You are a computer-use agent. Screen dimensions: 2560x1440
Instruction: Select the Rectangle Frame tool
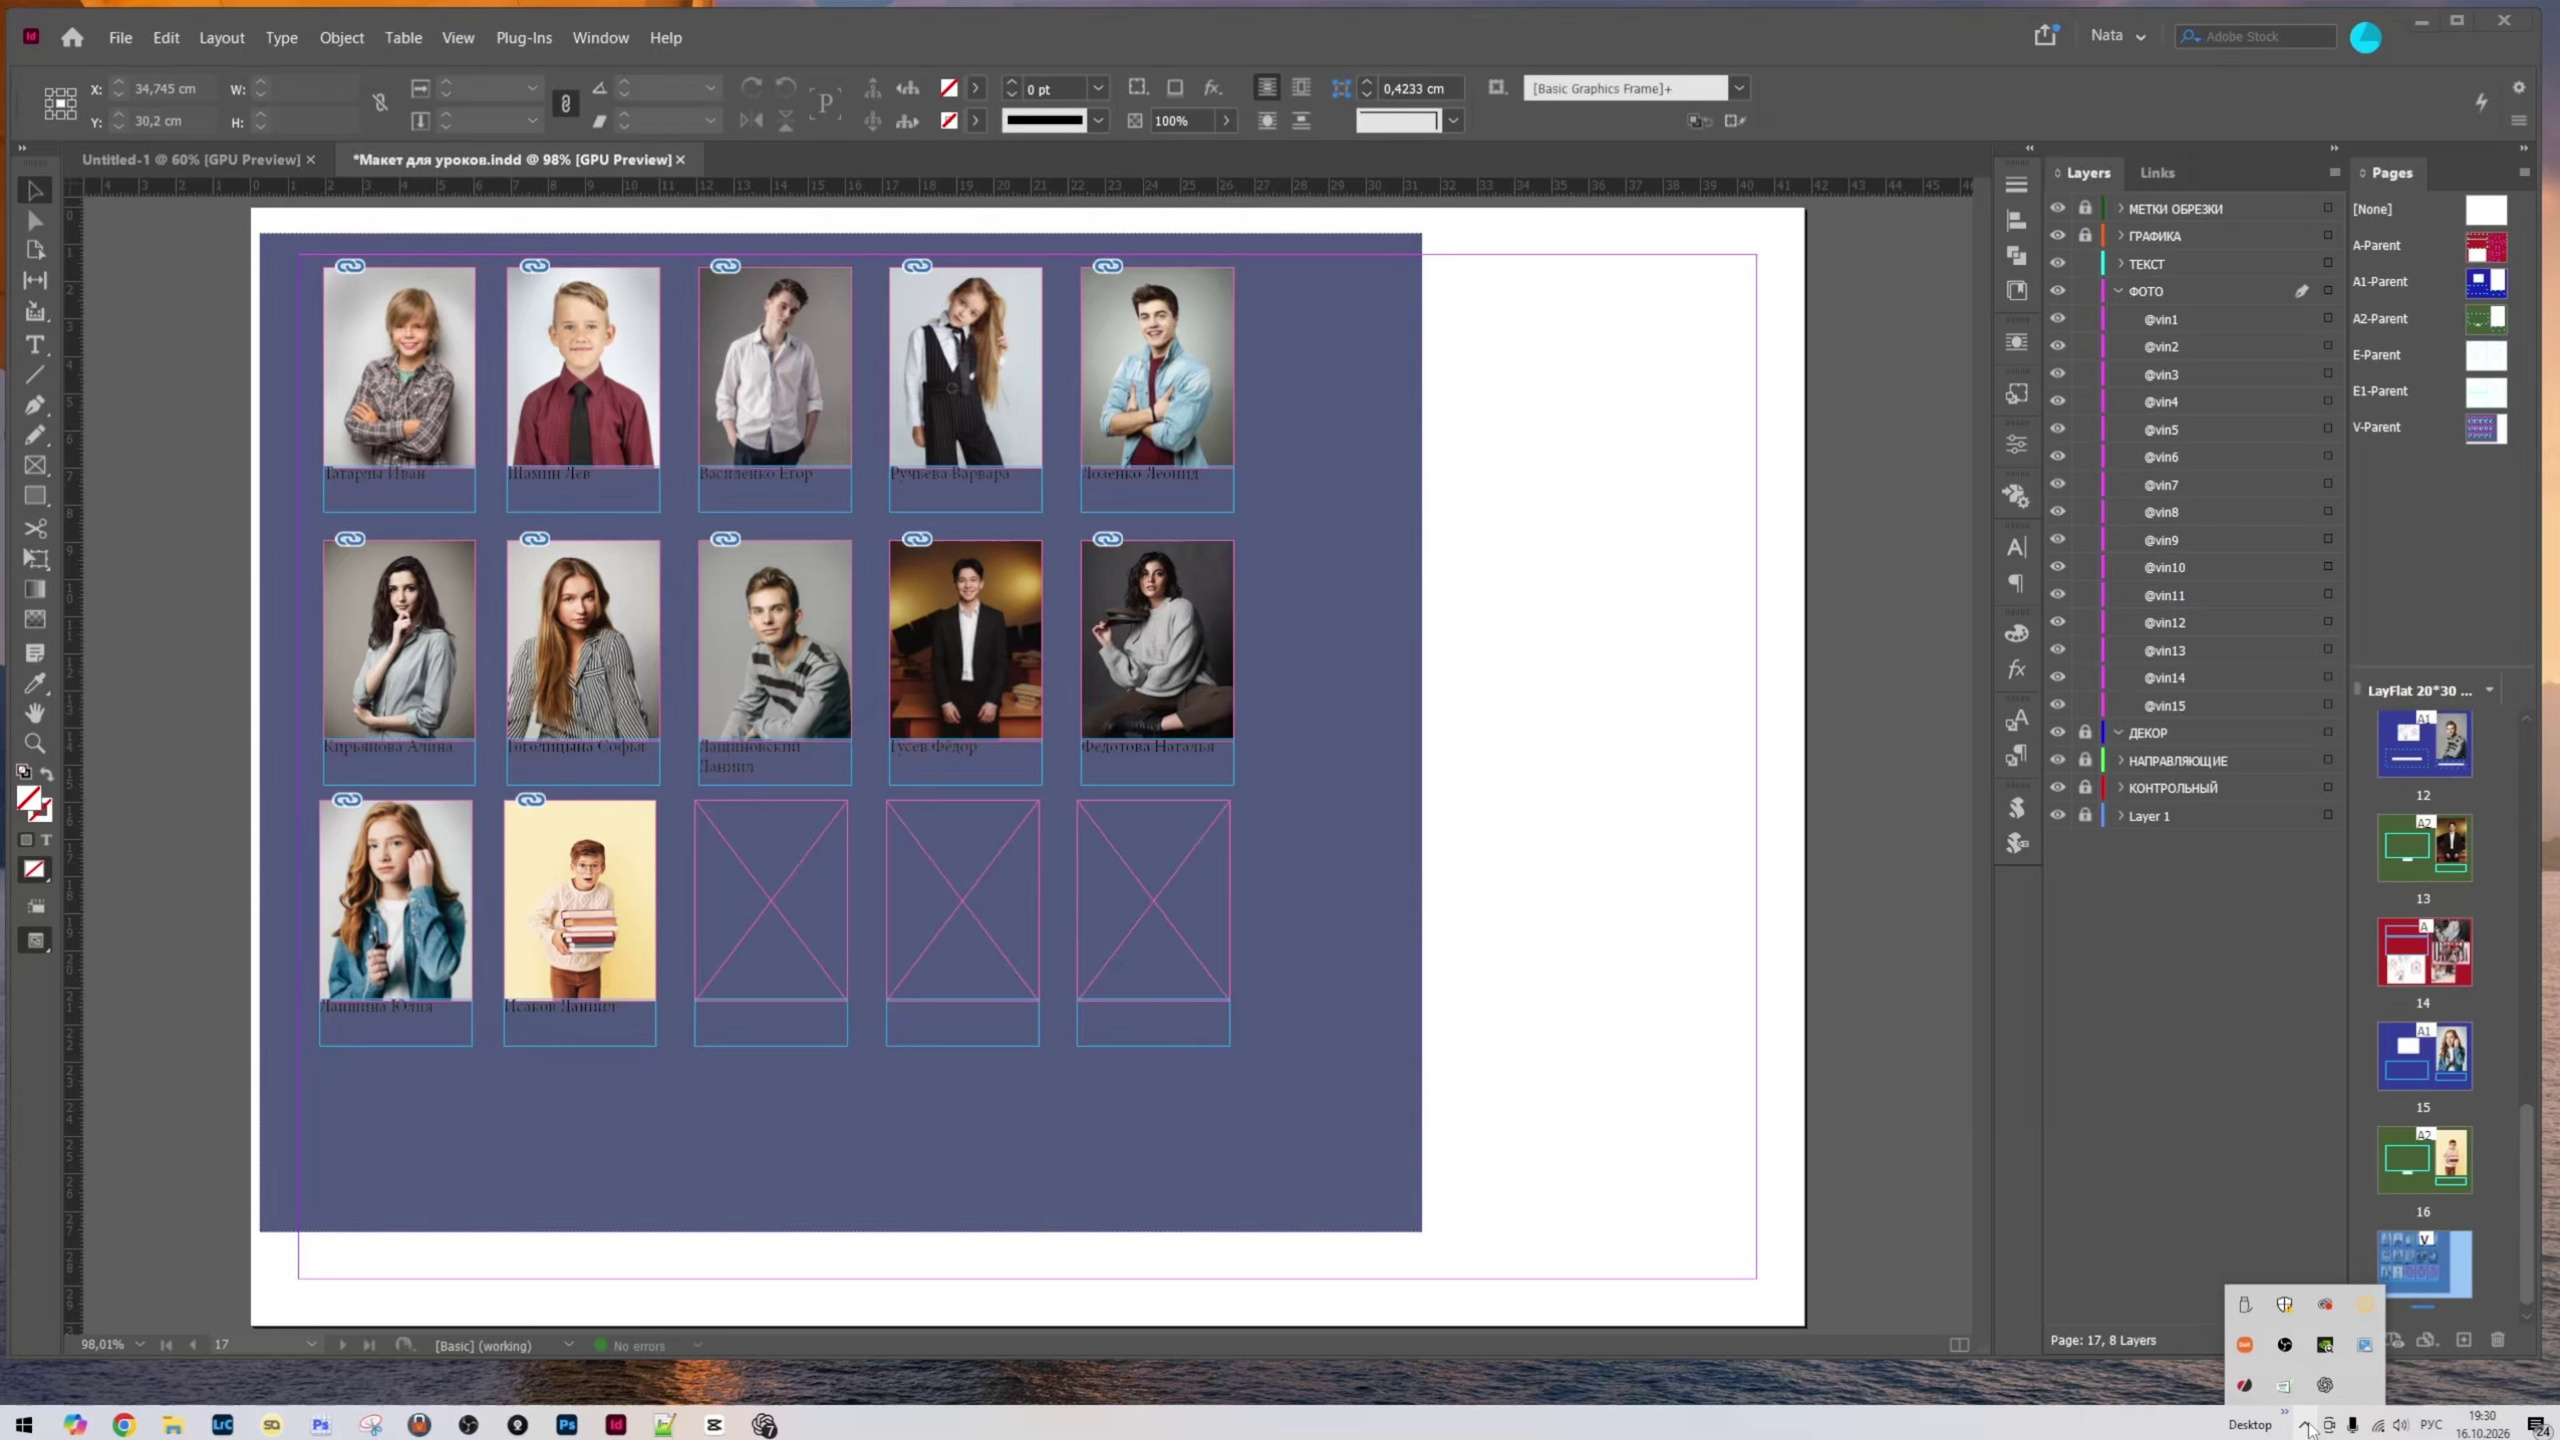(x=35, y=466)
